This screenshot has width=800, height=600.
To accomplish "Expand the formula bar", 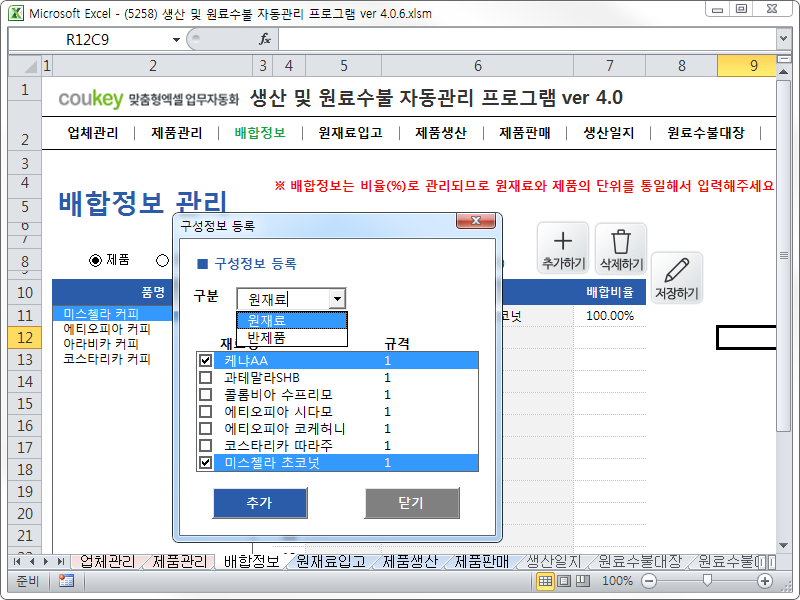I will 783,39.
